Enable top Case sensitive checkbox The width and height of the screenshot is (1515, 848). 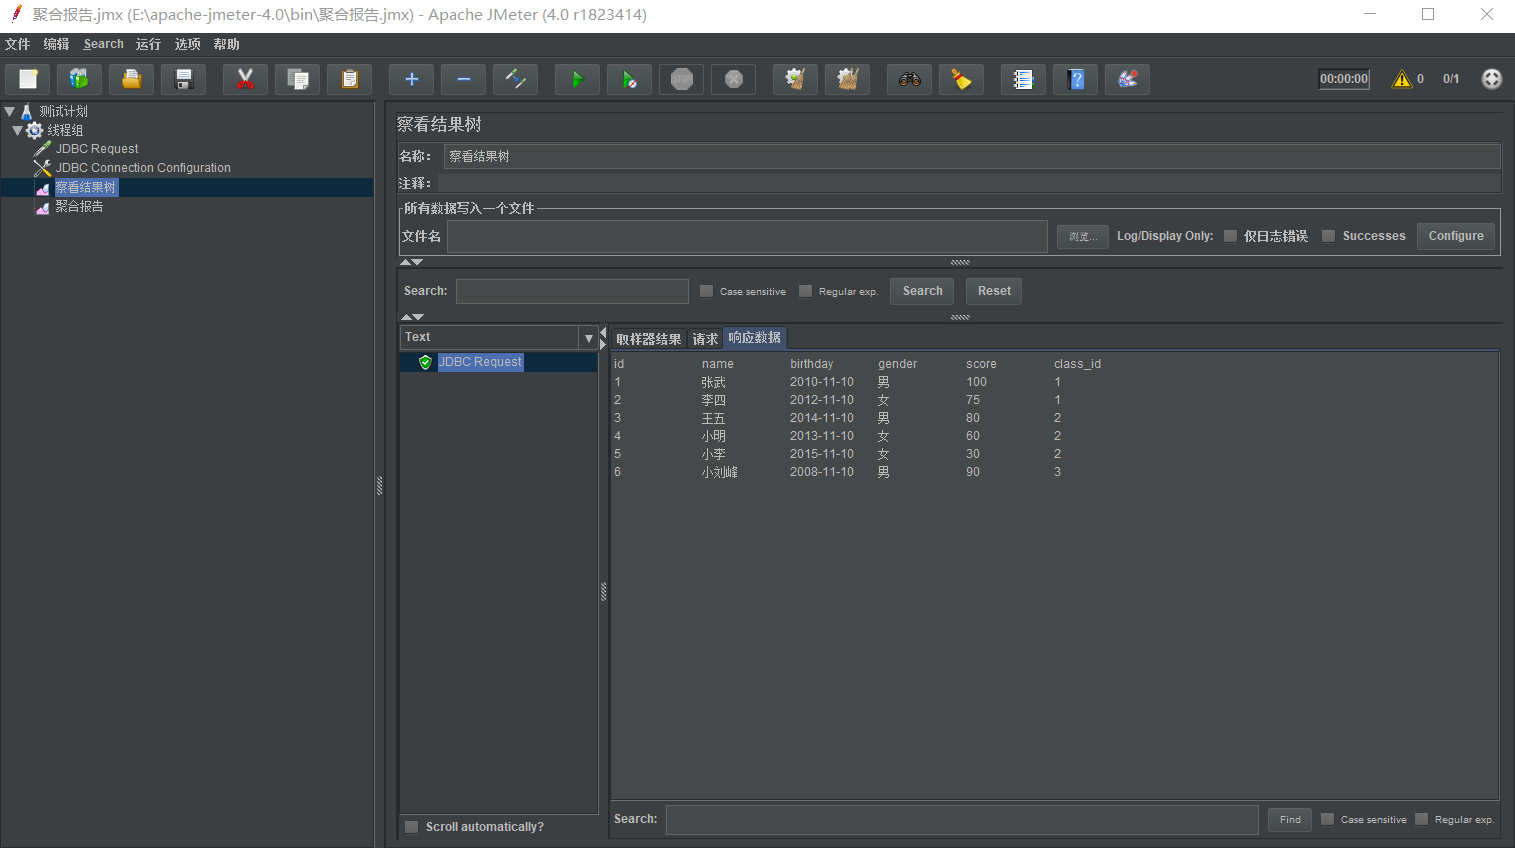tap(707, 291)
